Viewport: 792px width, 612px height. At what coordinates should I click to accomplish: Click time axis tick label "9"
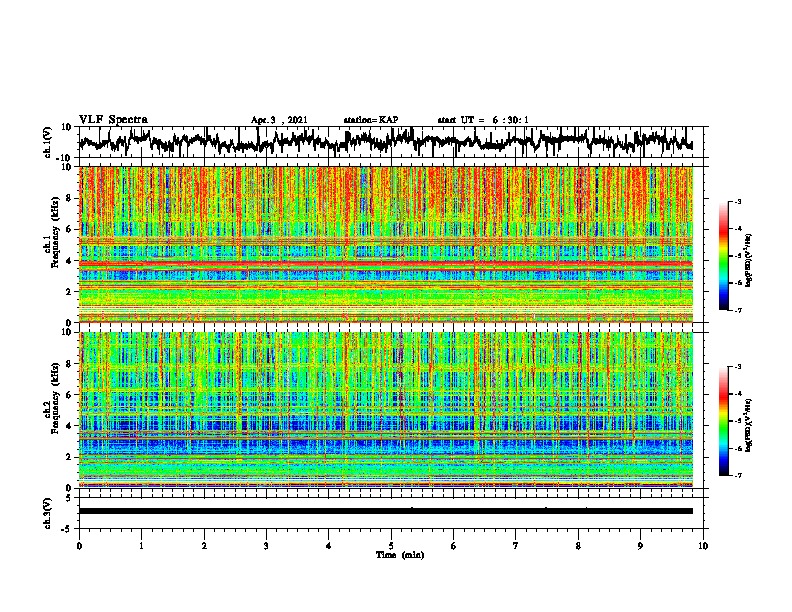[x=640, y=546]
